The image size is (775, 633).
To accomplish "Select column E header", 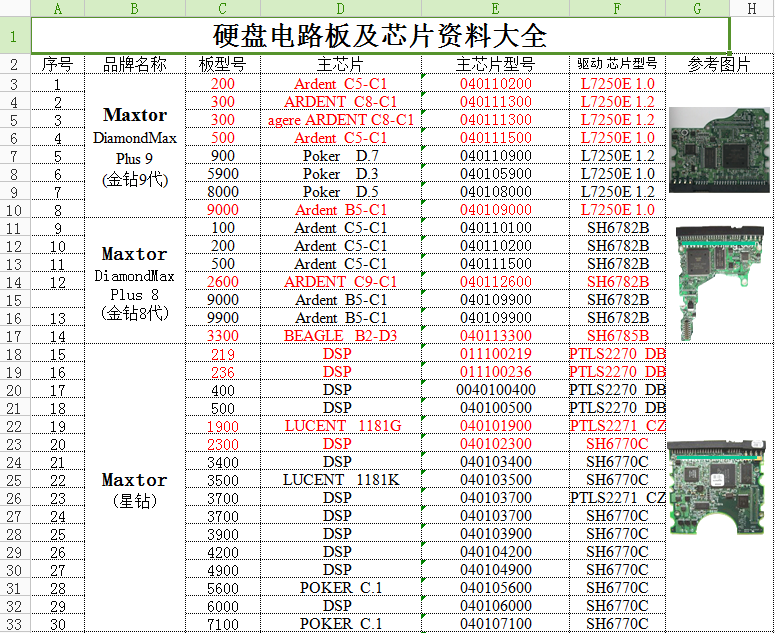I will point(495,8).
